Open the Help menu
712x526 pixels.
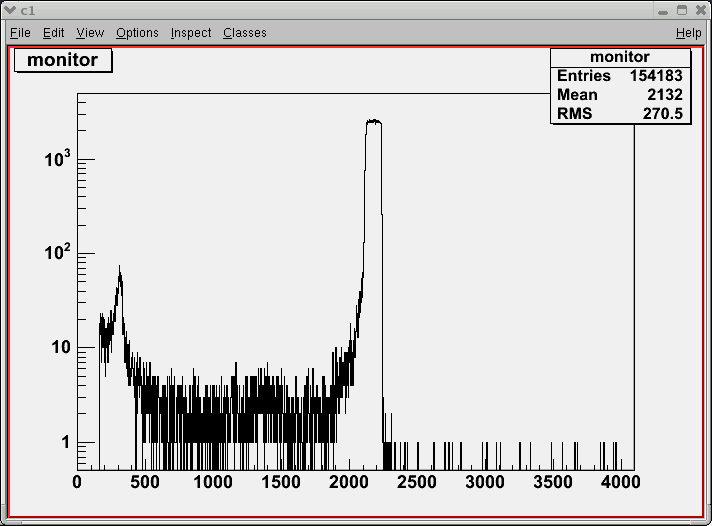pos(688,33)
